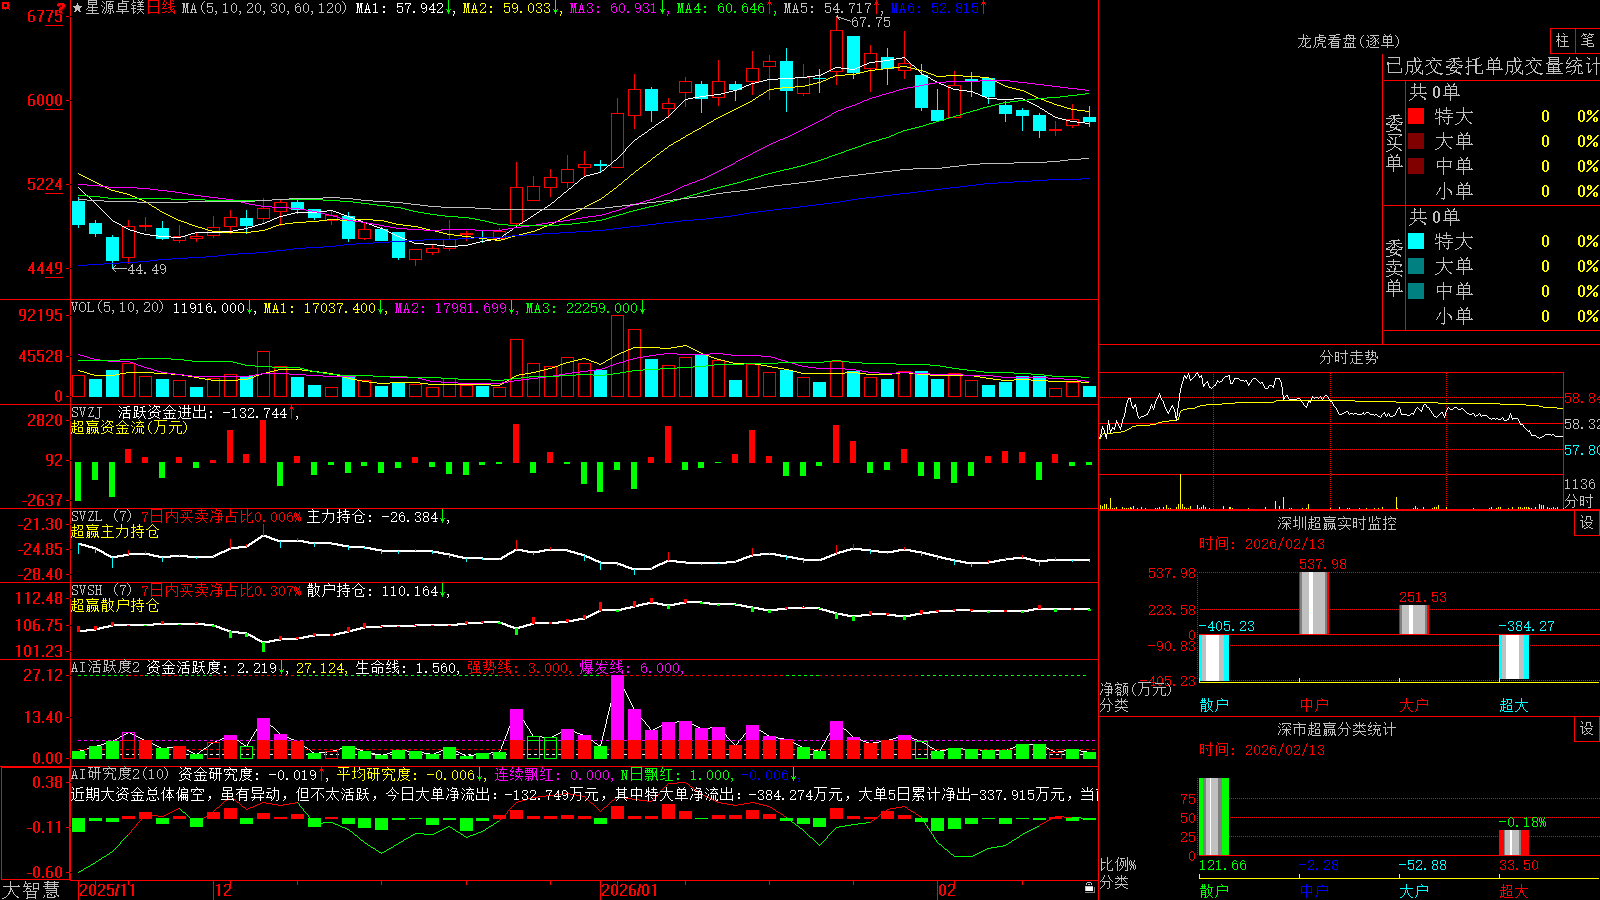Click the 深圳超赢实时监控 panel title
Image resolution: width=1600 pixels, height=900 pixels.
tap(1337, 523)
